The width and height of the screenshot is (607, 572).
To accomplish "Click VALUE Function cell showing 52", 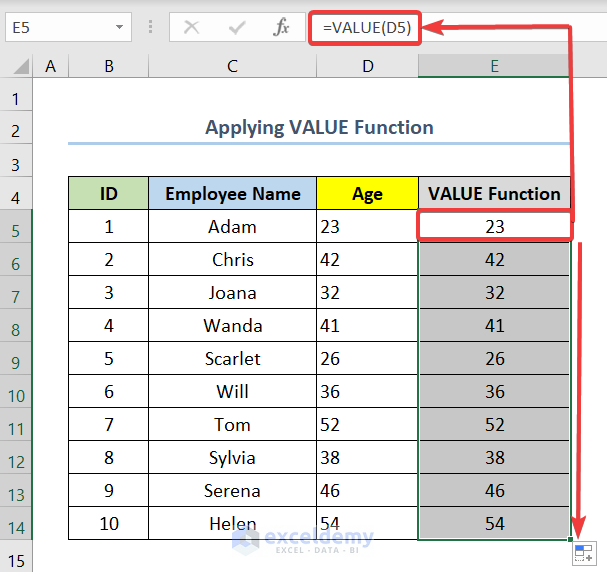I will coord(494,425).
